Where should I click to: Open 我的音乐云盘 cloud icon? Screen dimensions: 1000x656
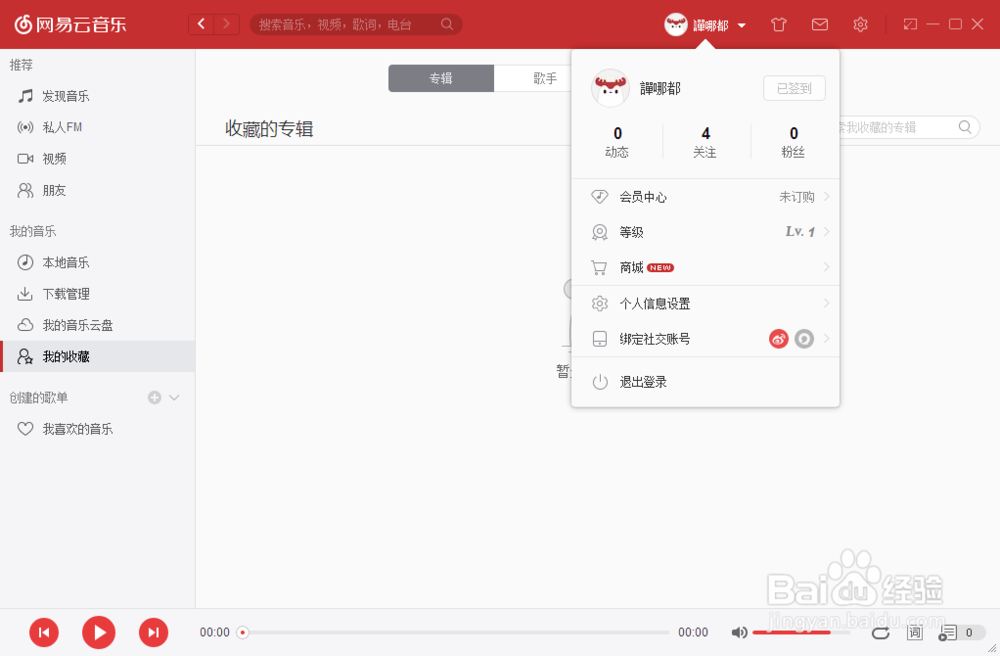25,326
